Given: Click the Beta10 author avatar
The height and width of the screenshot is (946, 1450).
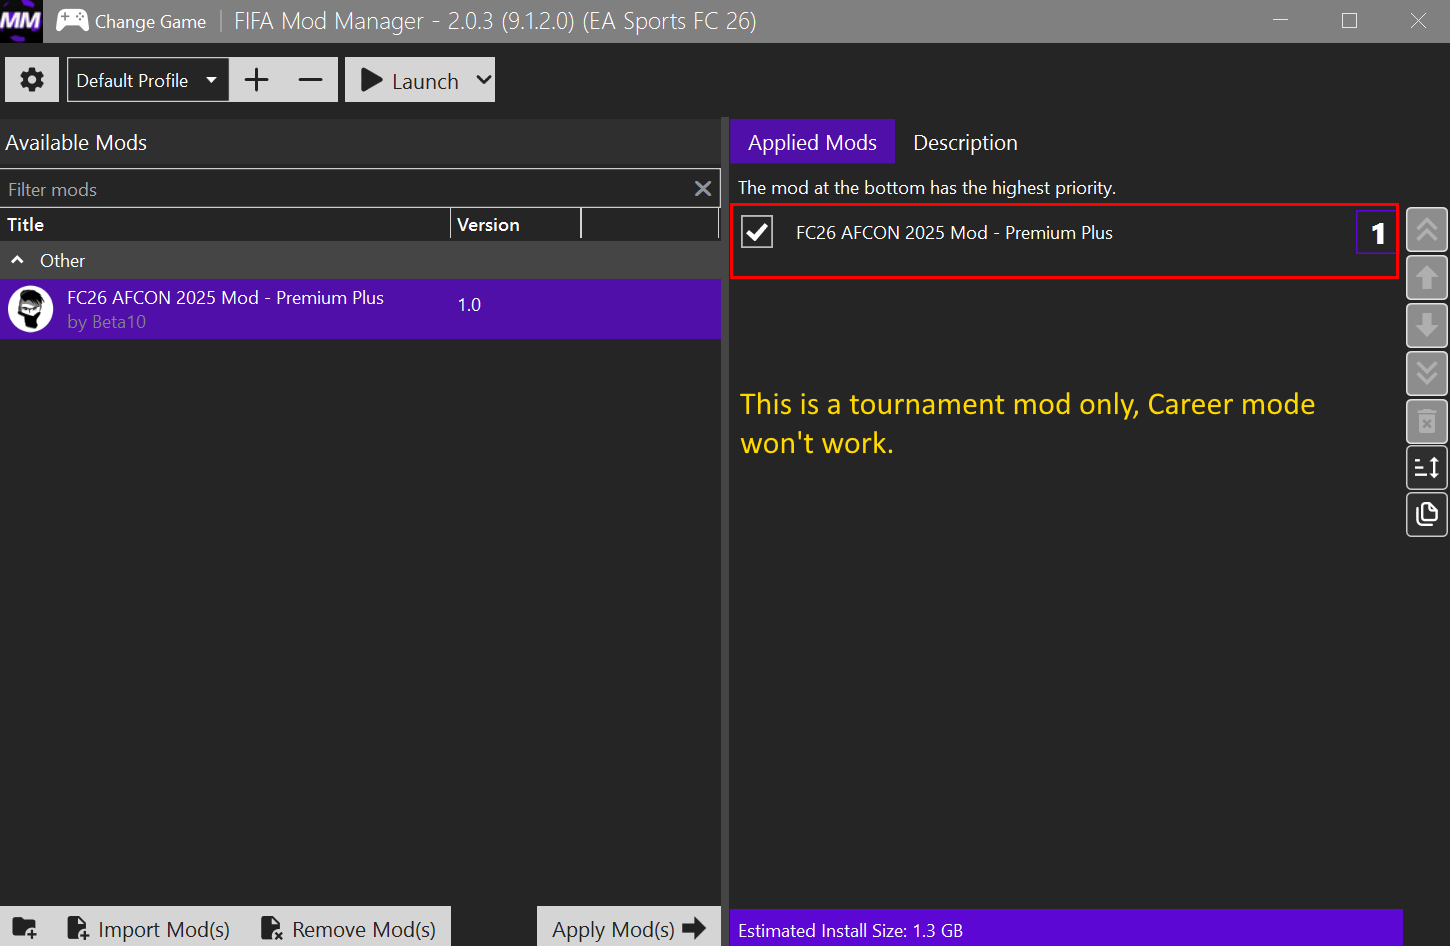Looking at the screenshot, I should 31,309.
